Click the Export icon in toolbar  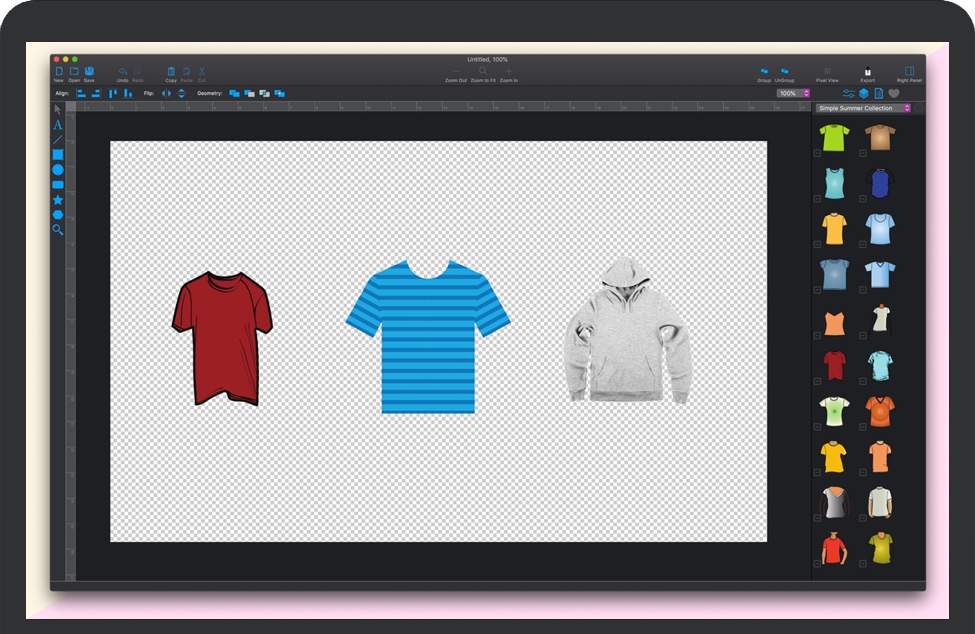(x=867, y=72)
